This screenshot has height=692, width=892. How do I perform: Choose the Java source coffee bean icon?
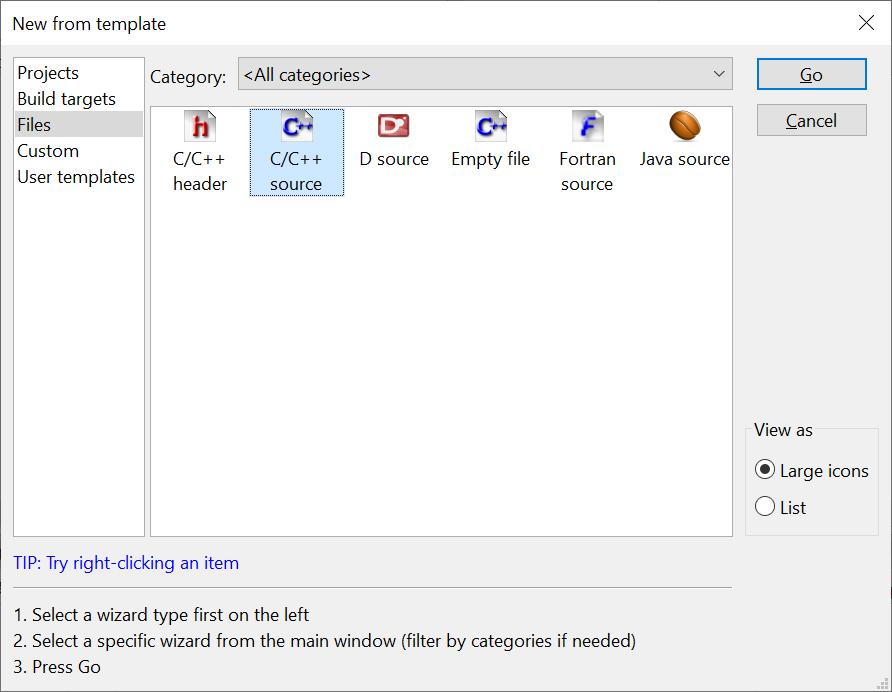coord(685,126)
